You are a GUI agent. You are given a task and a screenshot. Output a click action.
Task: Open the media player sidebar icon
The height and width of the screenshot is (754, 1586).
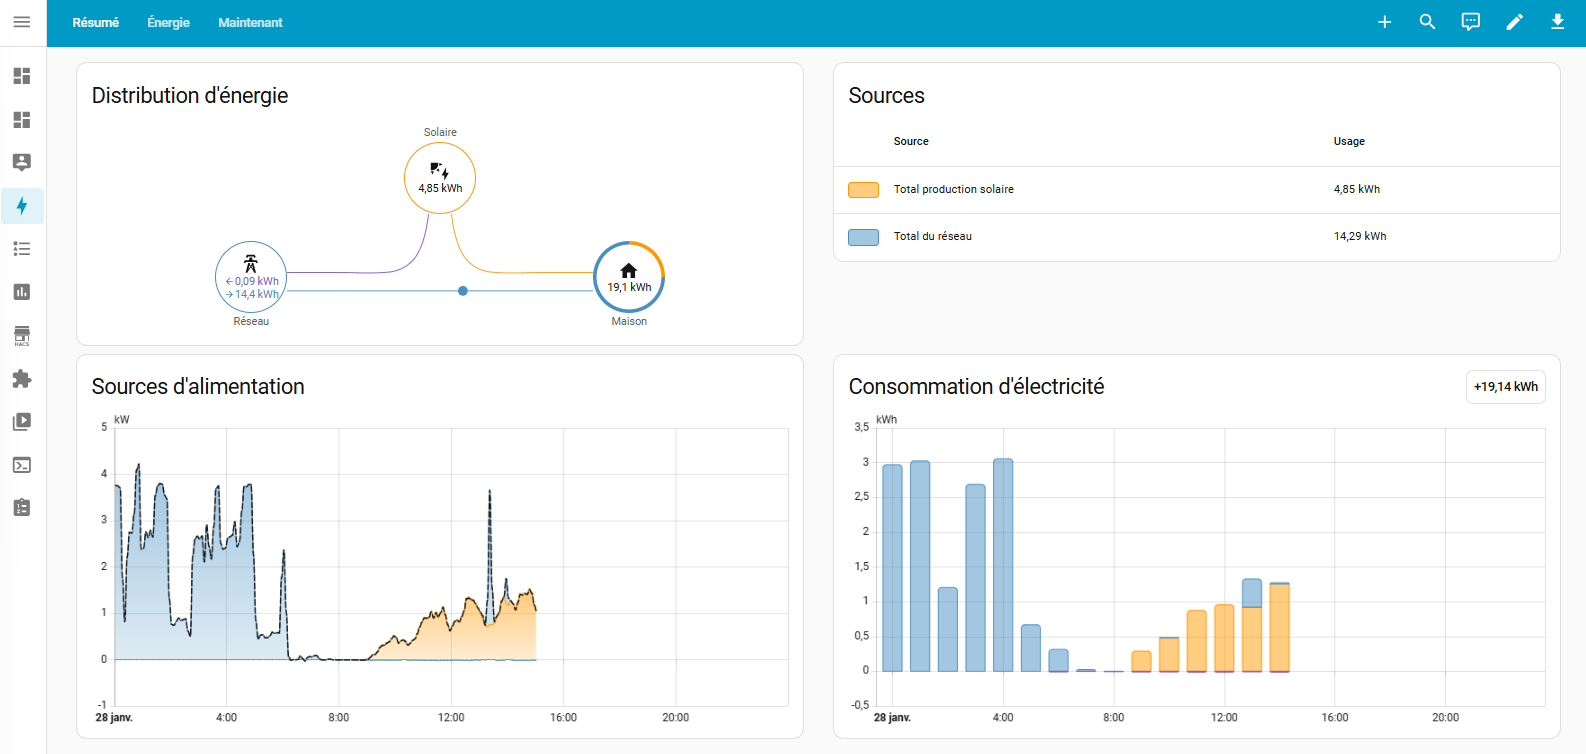(22, 422)
